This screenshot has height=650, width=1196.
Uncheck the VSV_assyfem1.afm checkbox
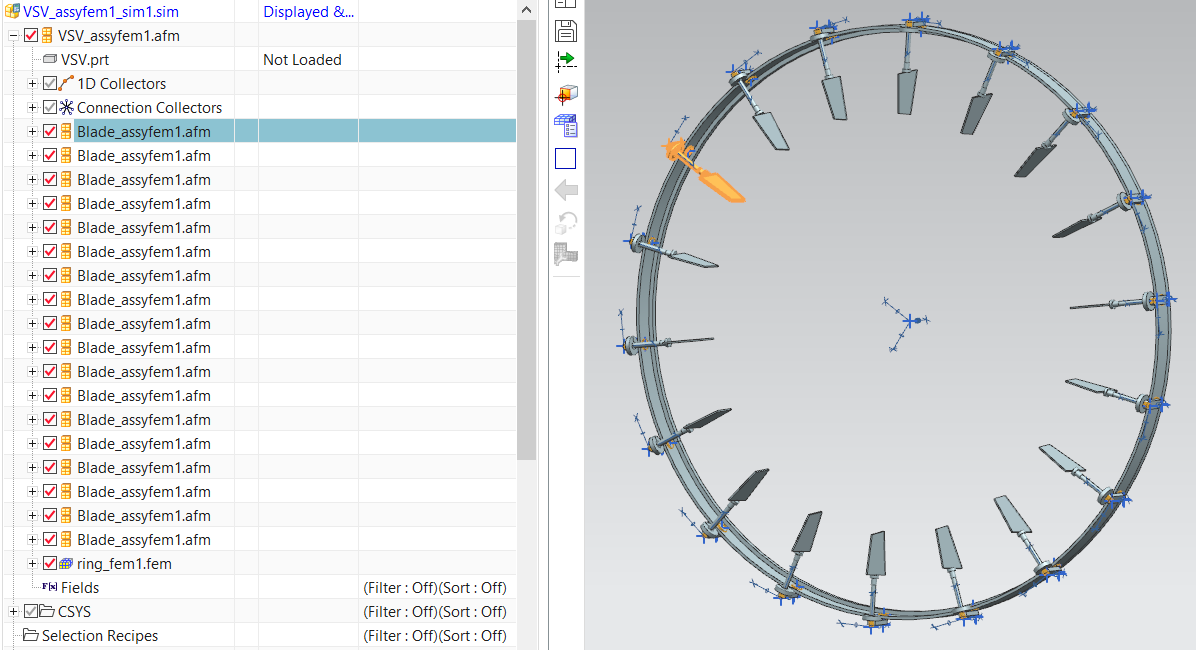coord(29,35)
